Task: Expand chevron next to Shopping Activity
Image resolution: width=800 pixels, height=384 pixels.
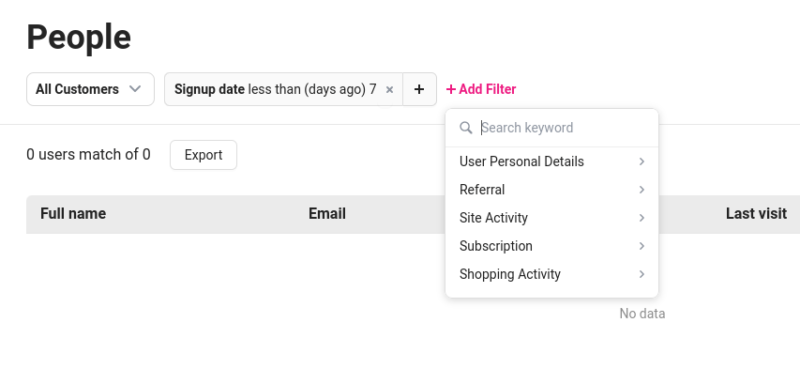Action: (642, 274)
